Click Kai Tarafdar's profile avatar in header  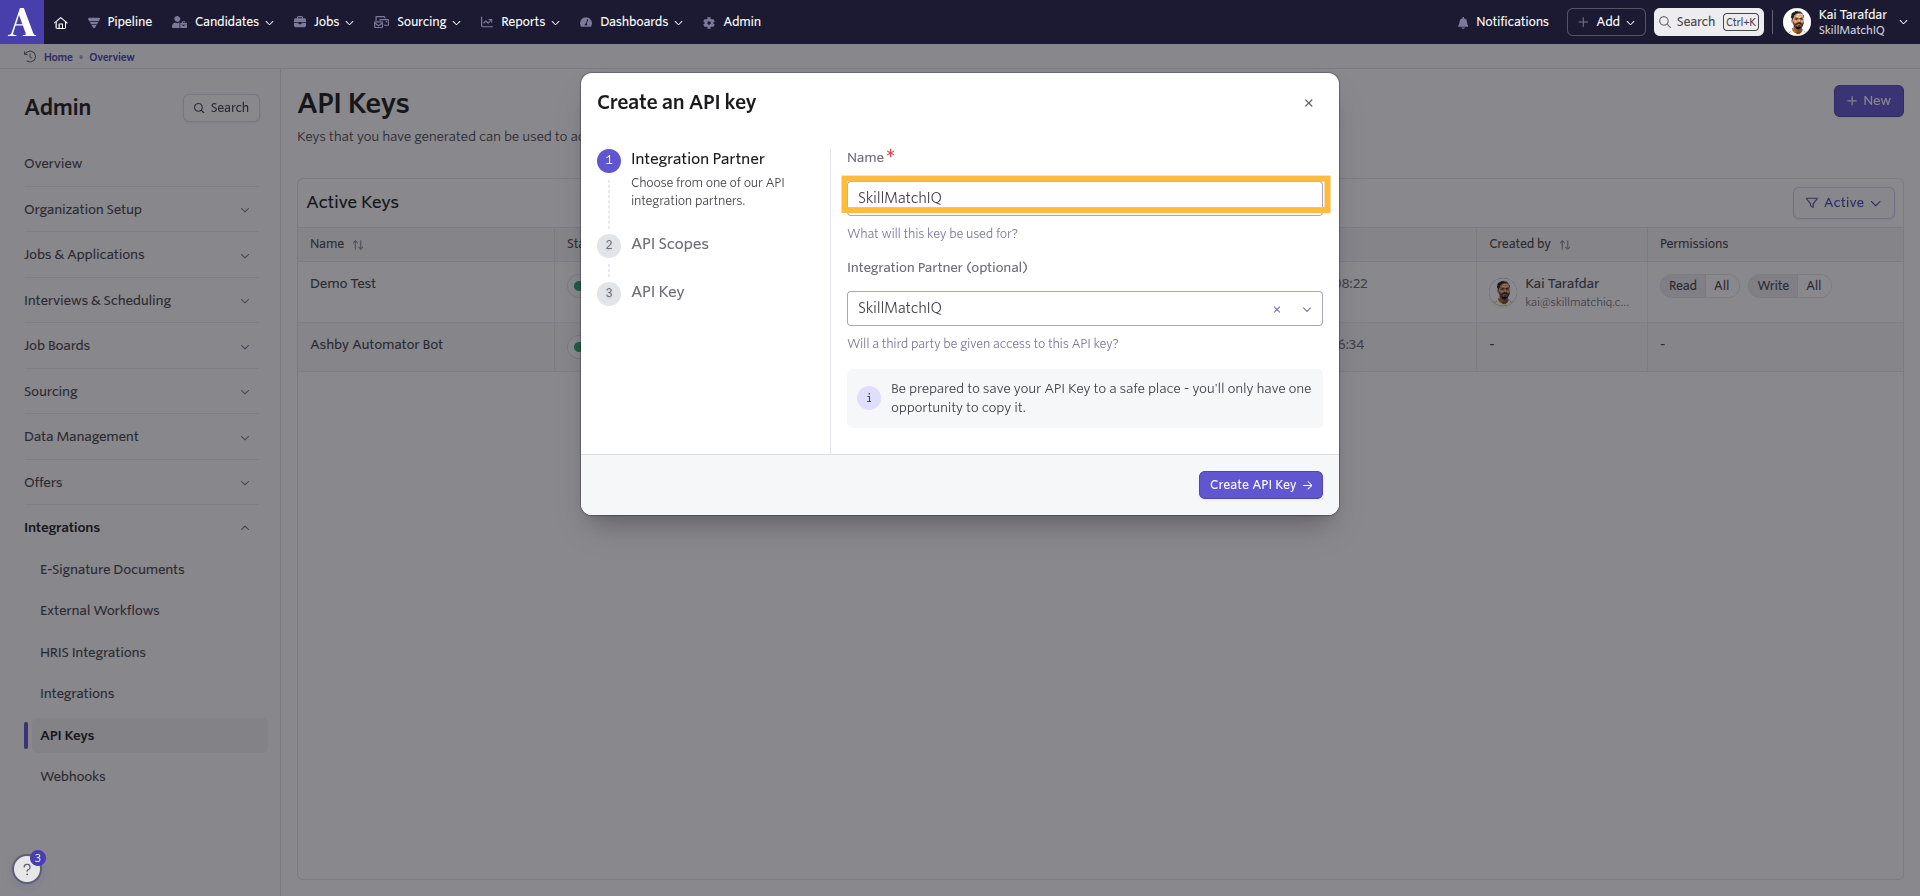pos(1797,22)
